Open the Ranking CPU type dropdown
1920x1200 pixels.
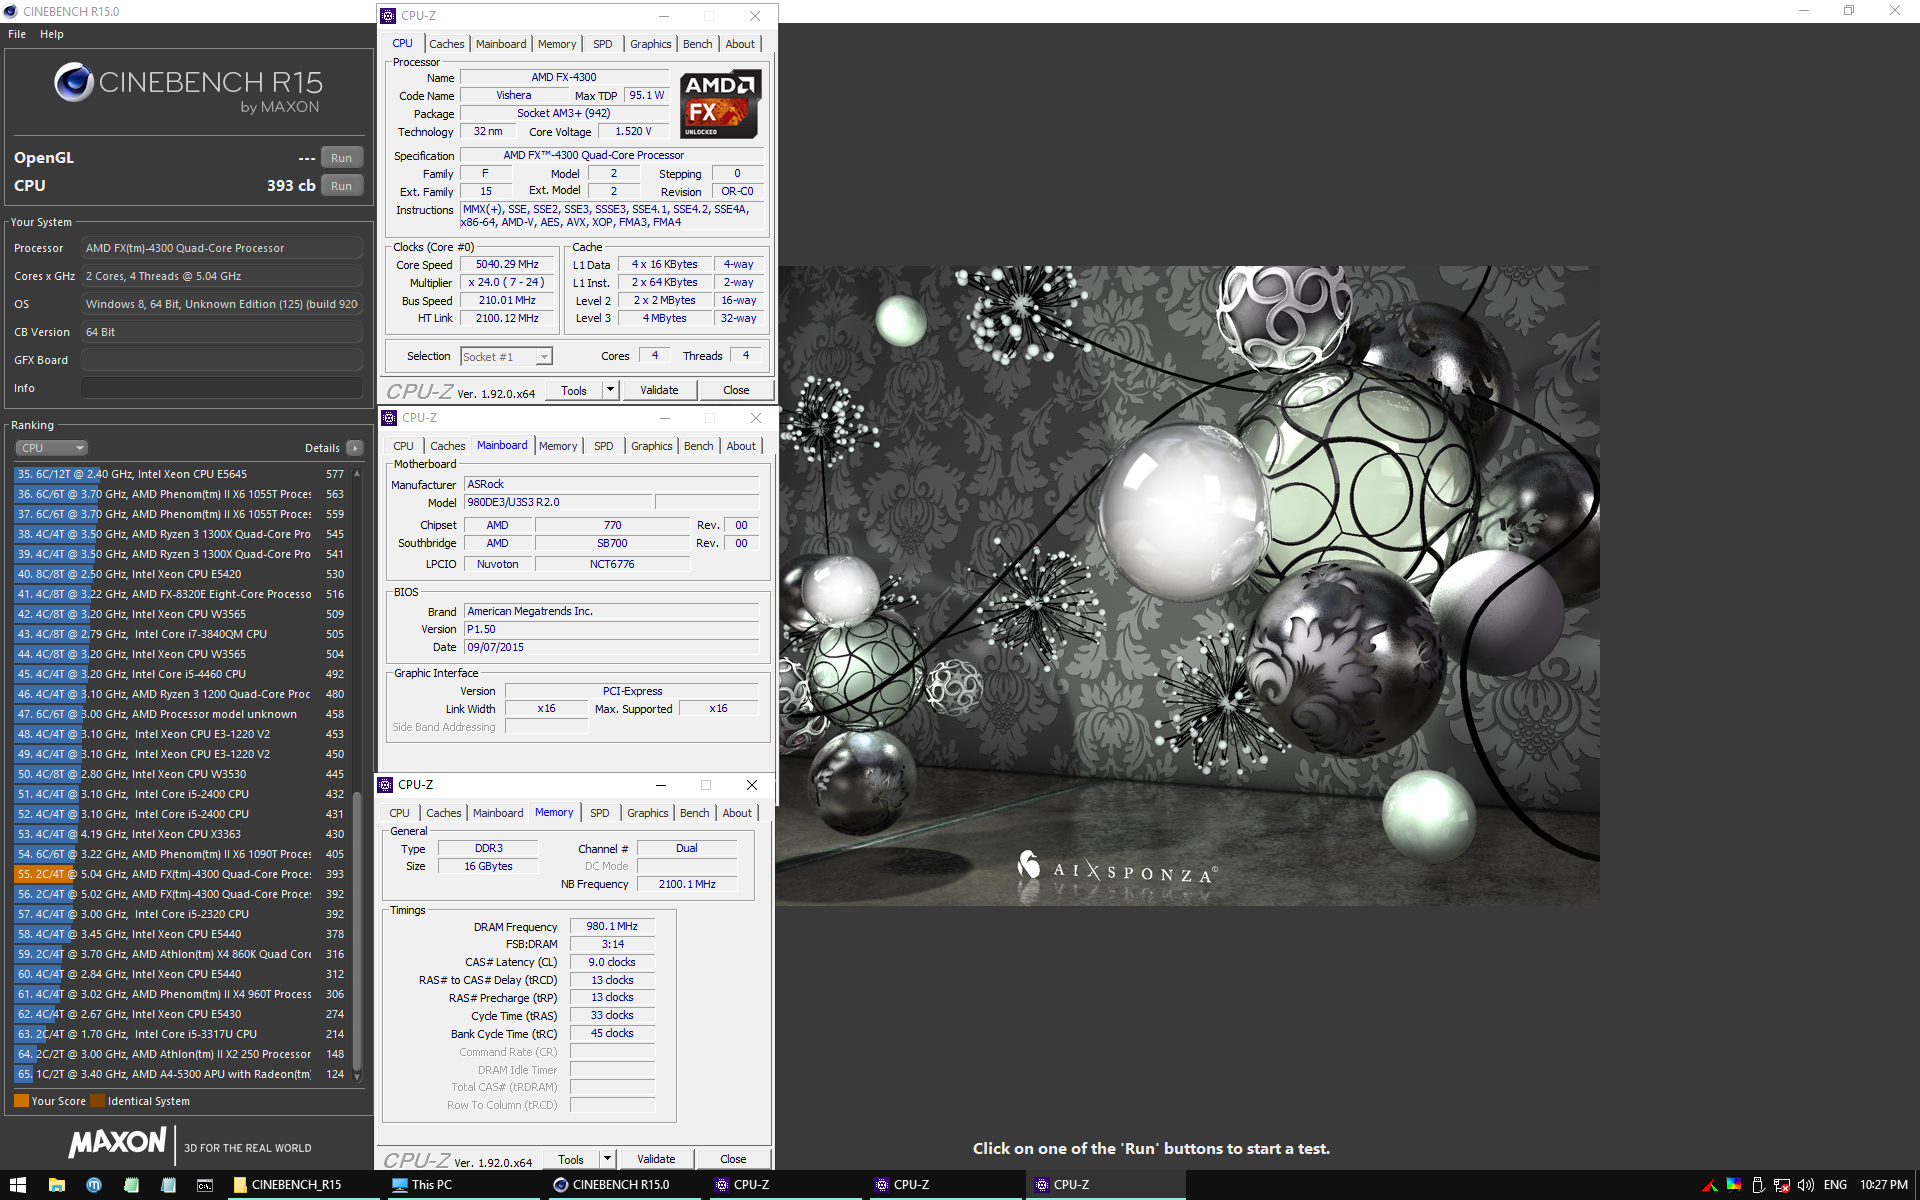52,448
